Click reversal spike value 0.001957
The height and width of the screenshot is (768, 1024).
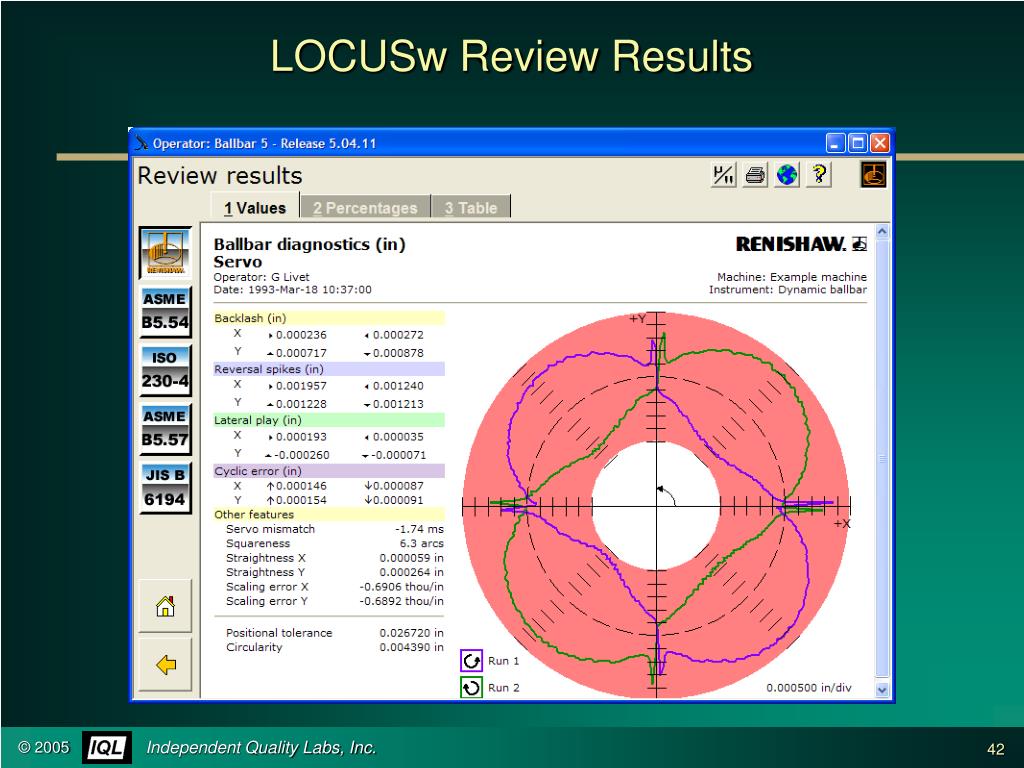click(x=301, y=386)
